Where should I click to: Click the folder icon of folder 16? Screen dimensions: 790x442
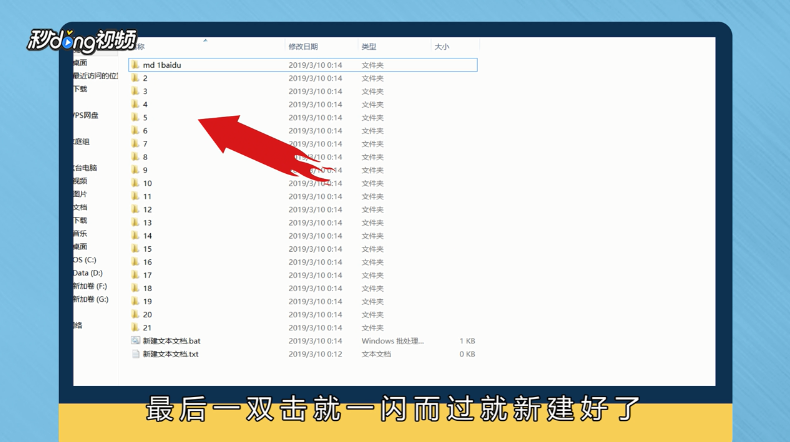coord(135,262)
